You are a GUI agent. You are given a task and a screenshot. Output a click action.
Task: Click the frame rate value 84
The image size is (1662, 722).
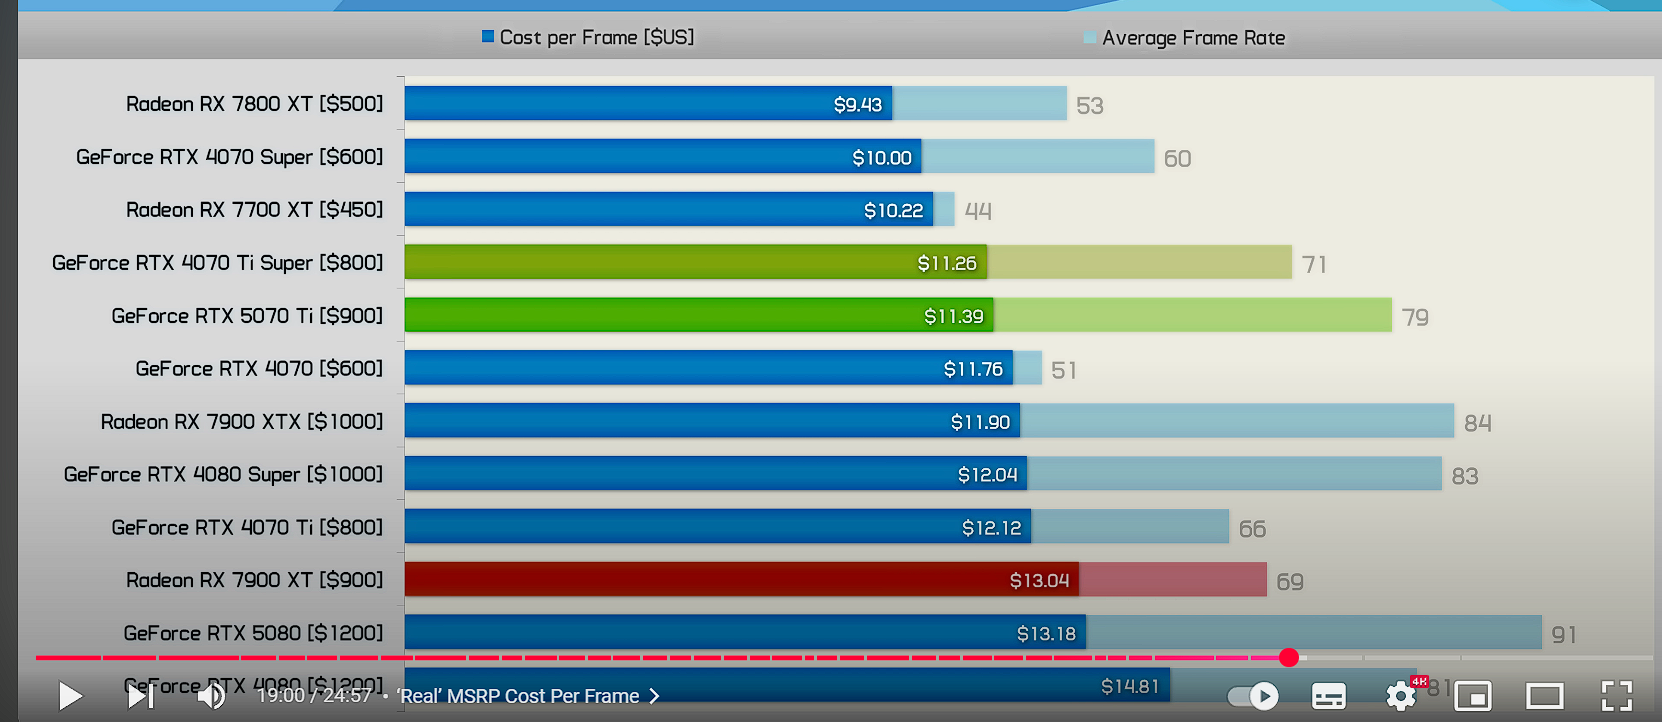tap(1478, 424)
